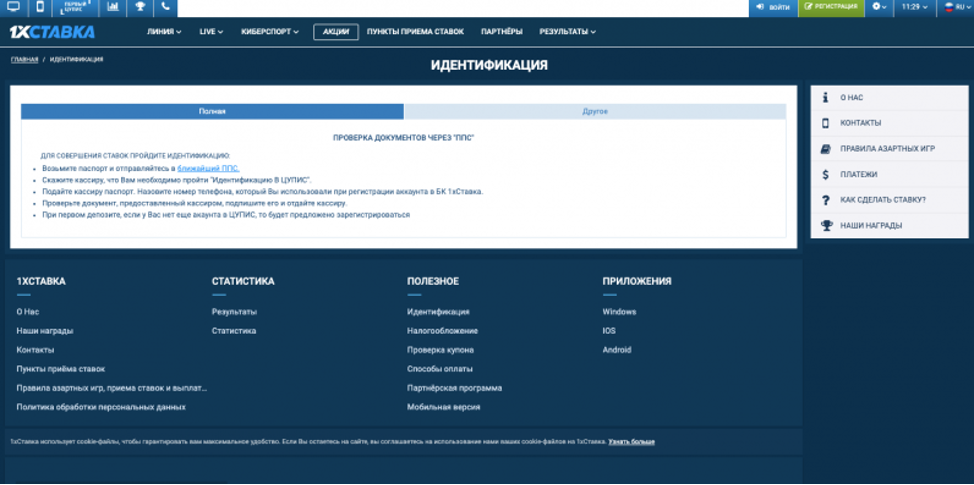Open the settings gear dropdown

coord(879,7)
